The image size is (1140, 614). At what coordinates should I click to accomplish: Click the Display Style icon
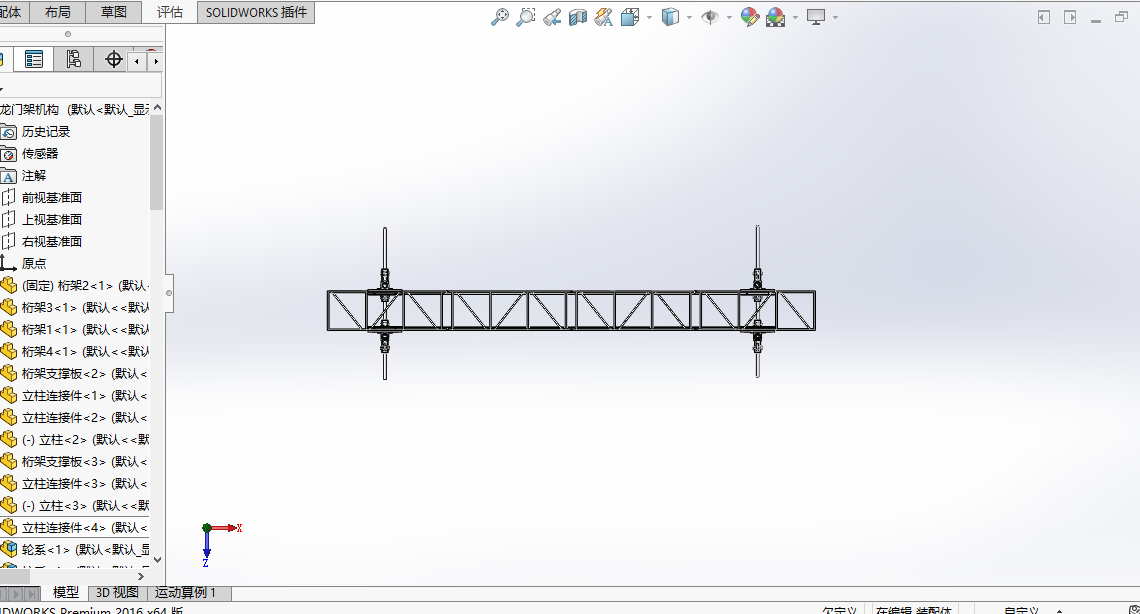click(670, 17)
